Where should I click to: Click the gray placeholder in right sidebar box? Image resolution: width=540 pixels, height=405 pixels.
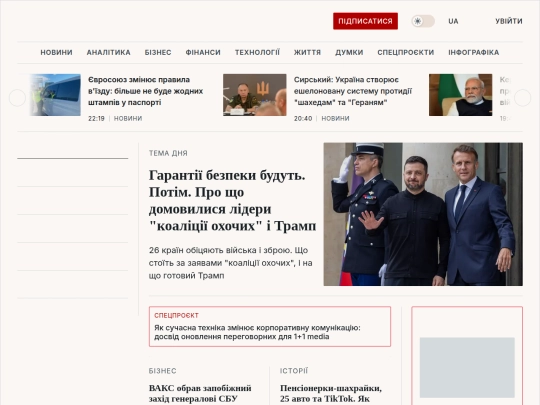pos(467,367)
